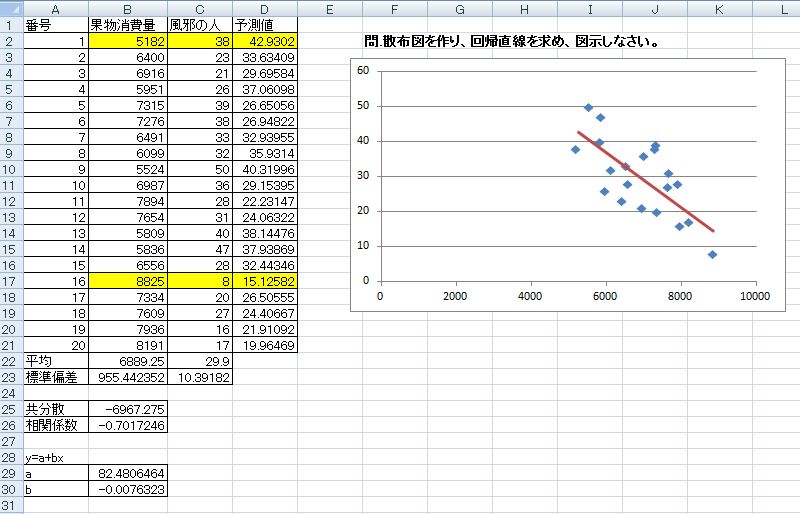Click cell containing slope -0.0076323
The width and height of the screenshot is (800, 514).
point(128,489)
